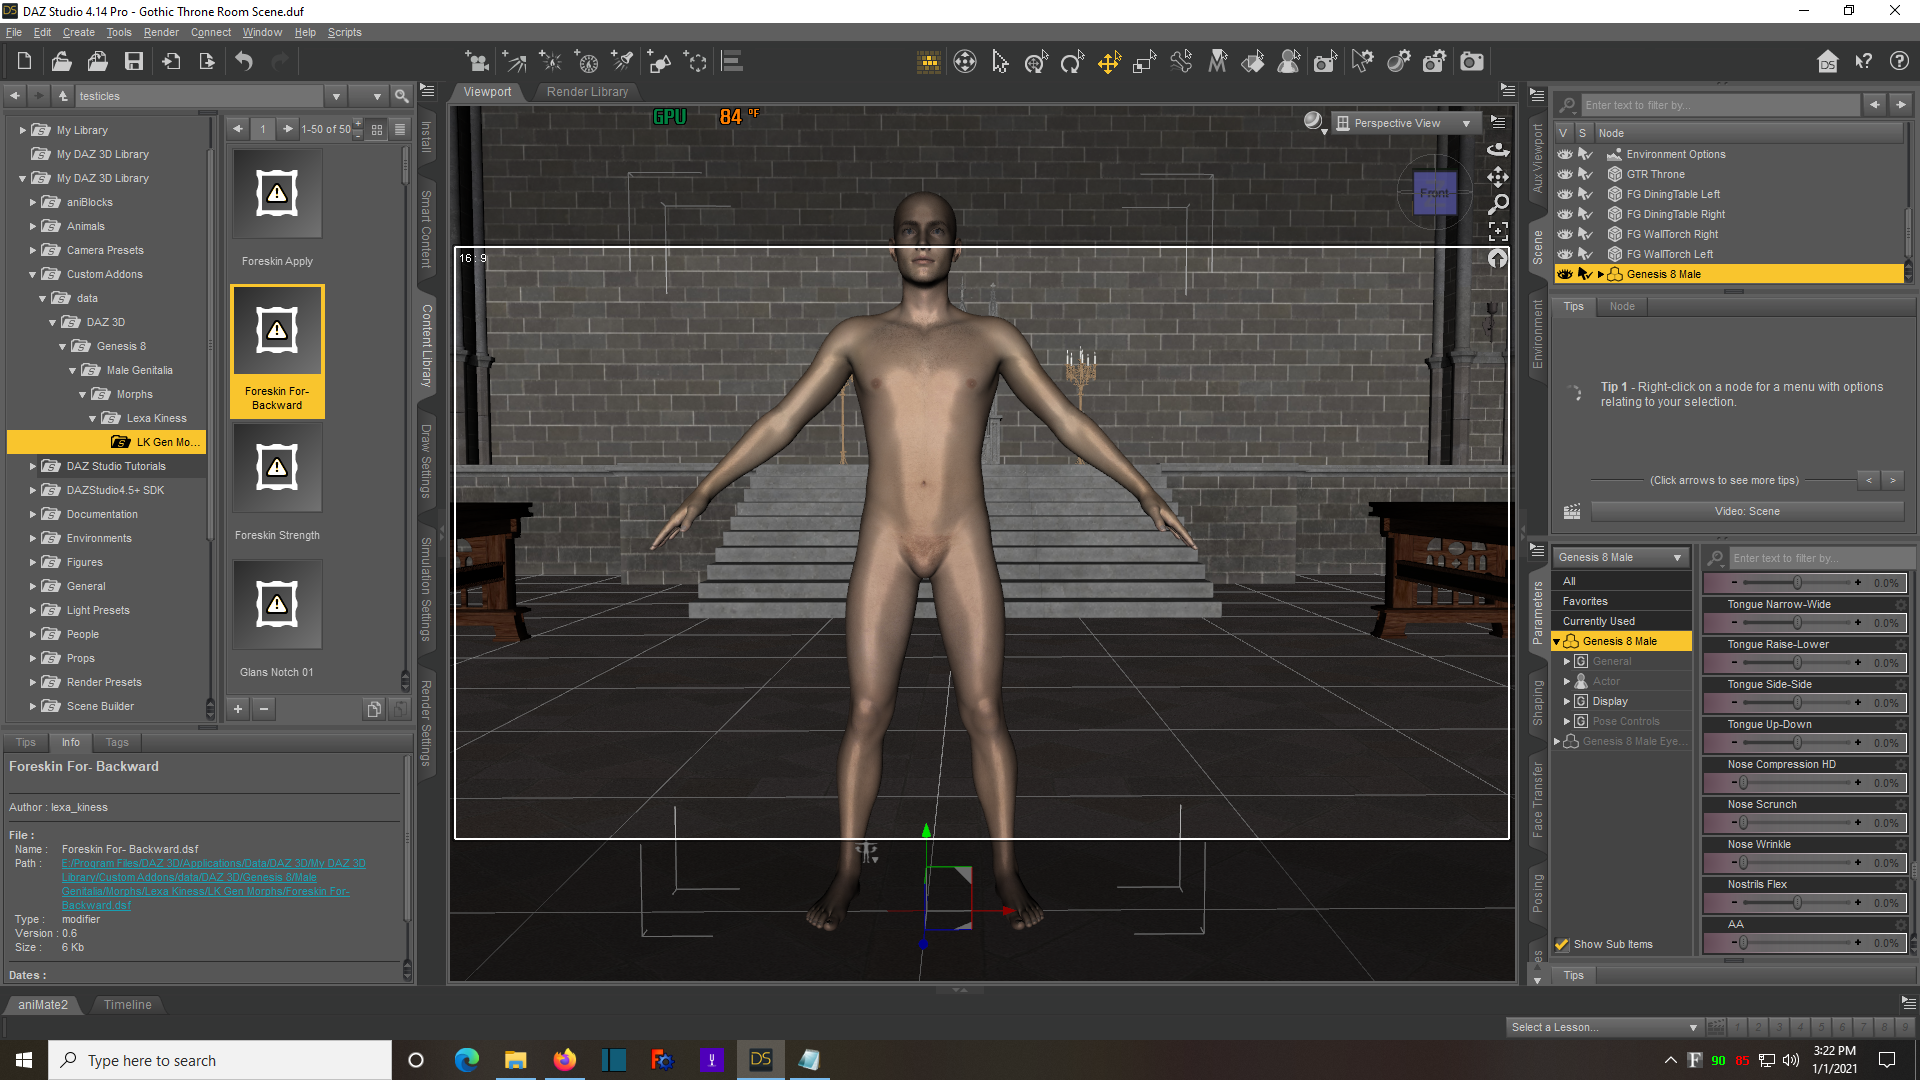The height and width of the screenshot is (1080, 1920).
Task: Open the Select a Lesson dropdown
Action: point(1604,1028)
